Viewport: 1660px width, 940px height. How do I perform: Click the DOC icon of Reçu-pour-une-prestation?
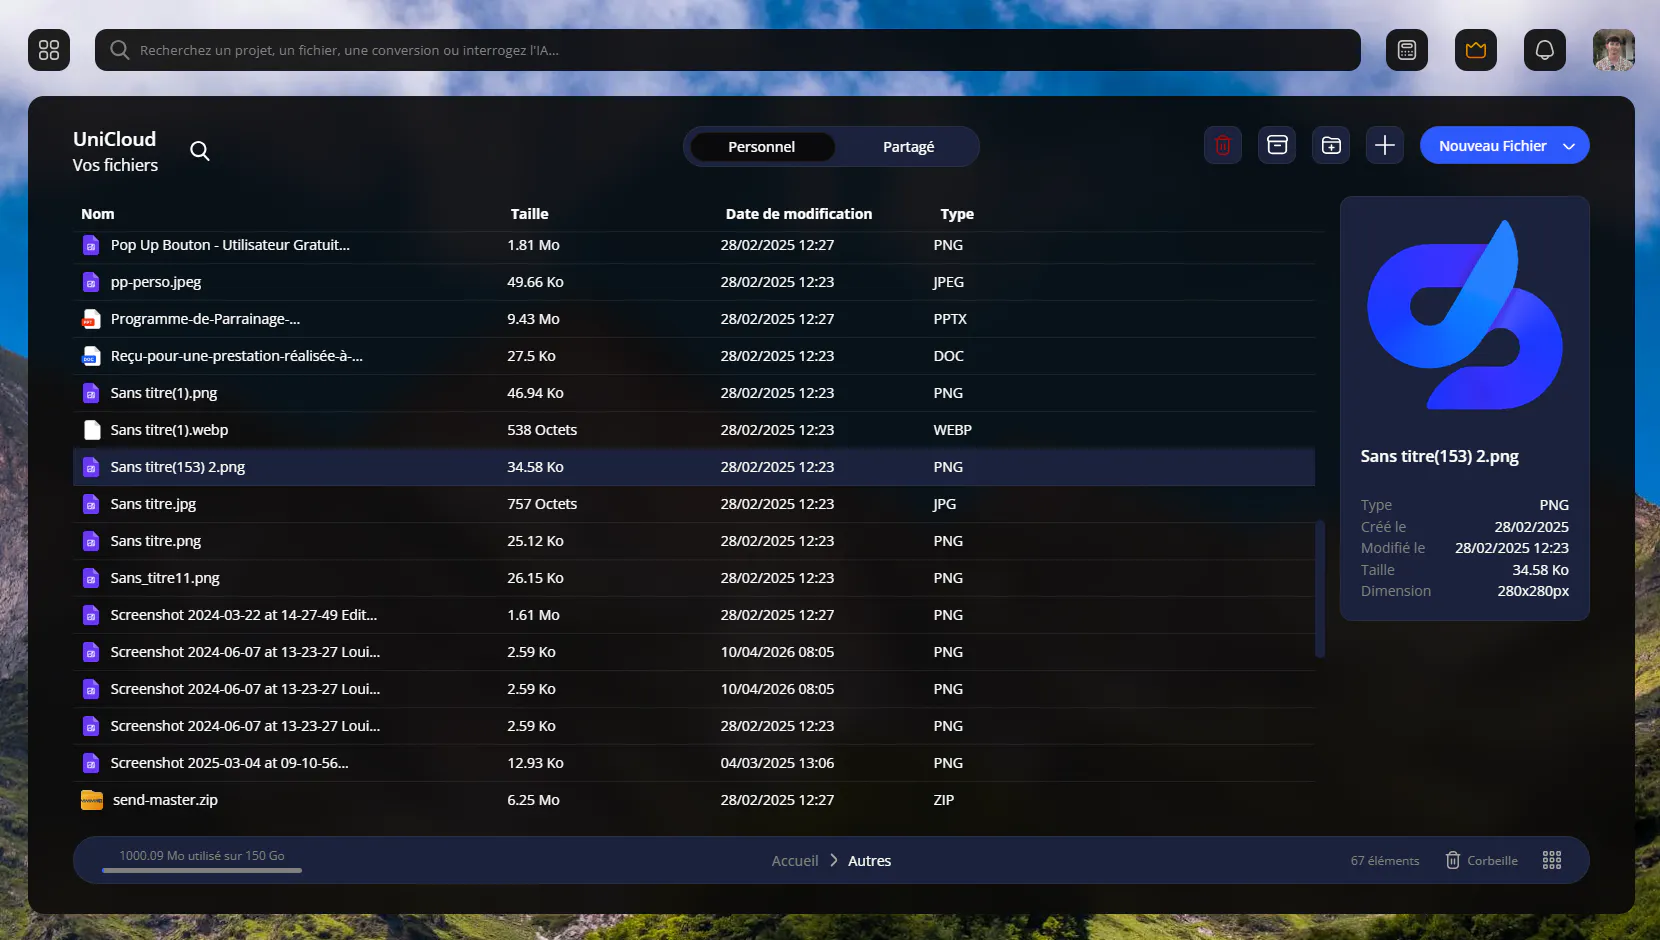click(x=91, y=356)
